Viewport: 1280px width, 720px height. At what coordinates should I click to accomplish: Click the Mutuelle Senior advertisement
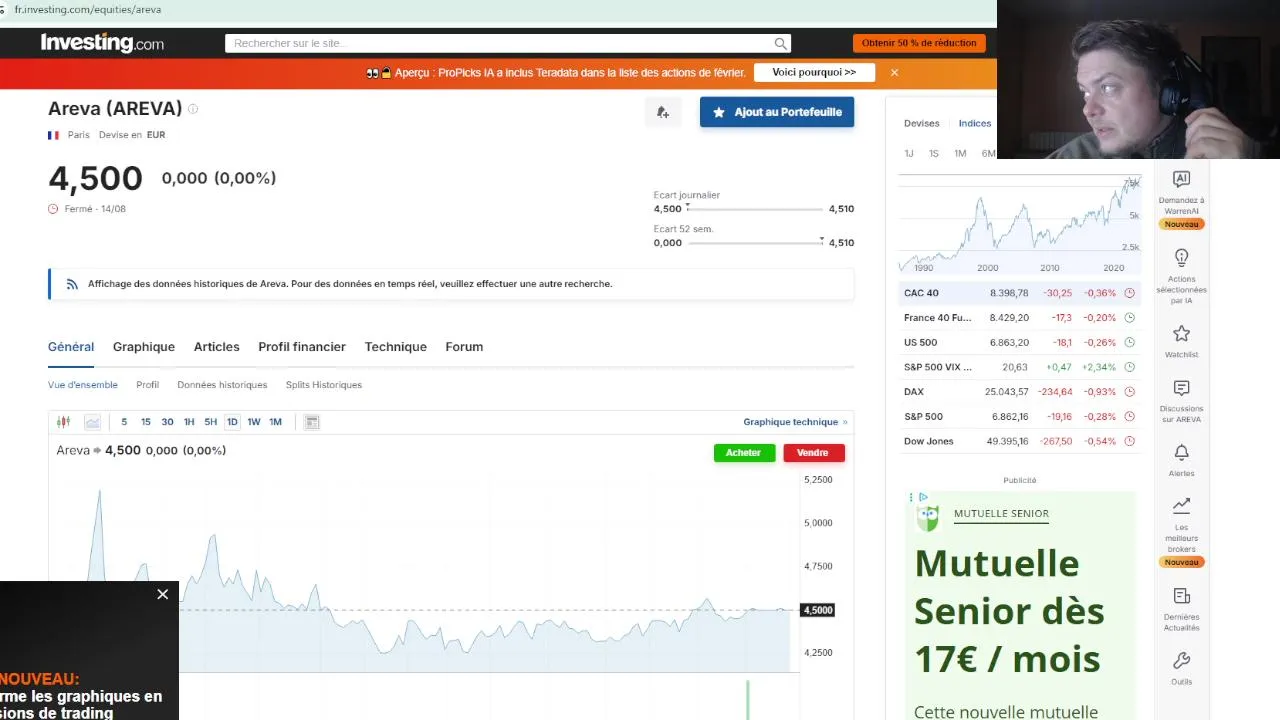coord(1020,606)
